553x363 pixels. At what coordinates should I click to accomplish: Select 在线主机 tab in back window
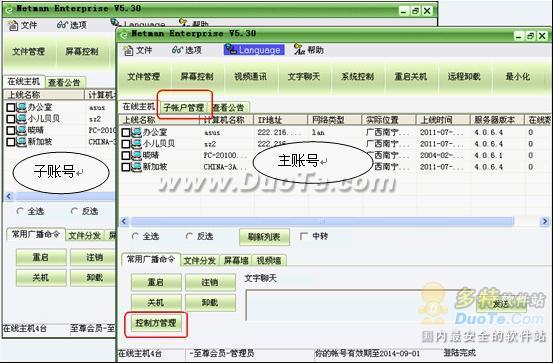(24, 81)
